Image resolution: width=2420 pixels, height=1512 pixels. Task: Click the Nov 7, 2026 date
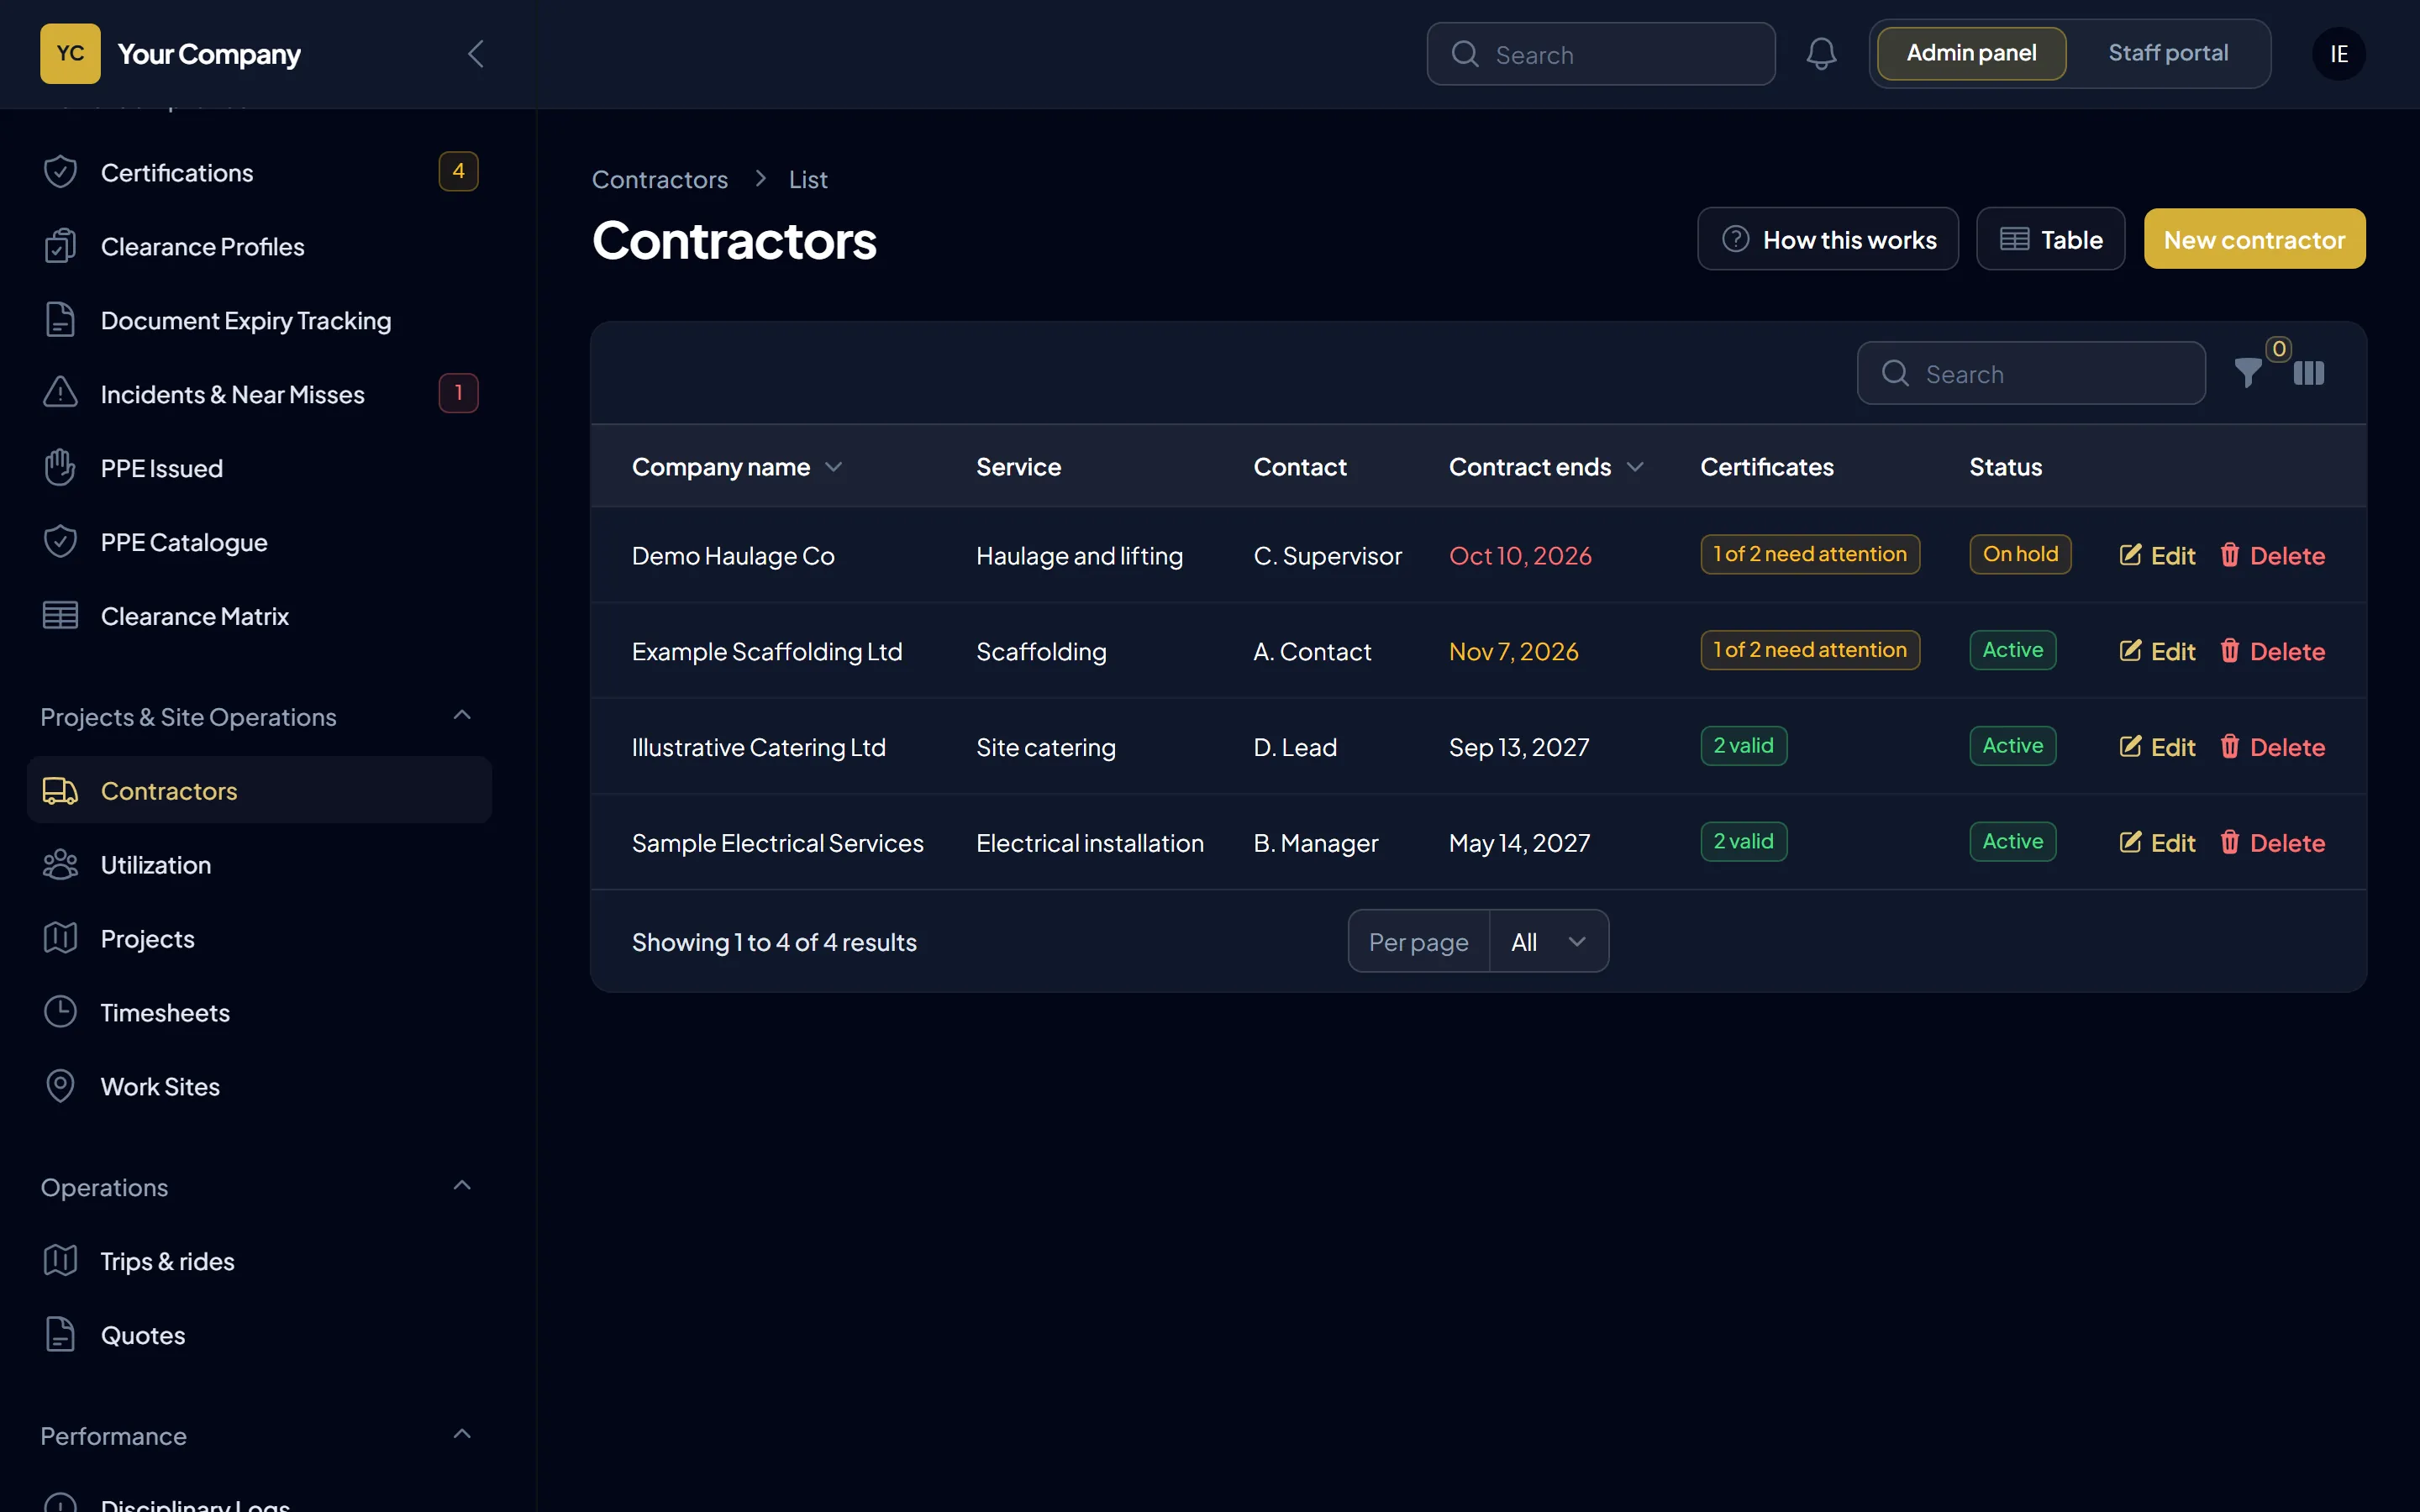[x=1514, y=651]
